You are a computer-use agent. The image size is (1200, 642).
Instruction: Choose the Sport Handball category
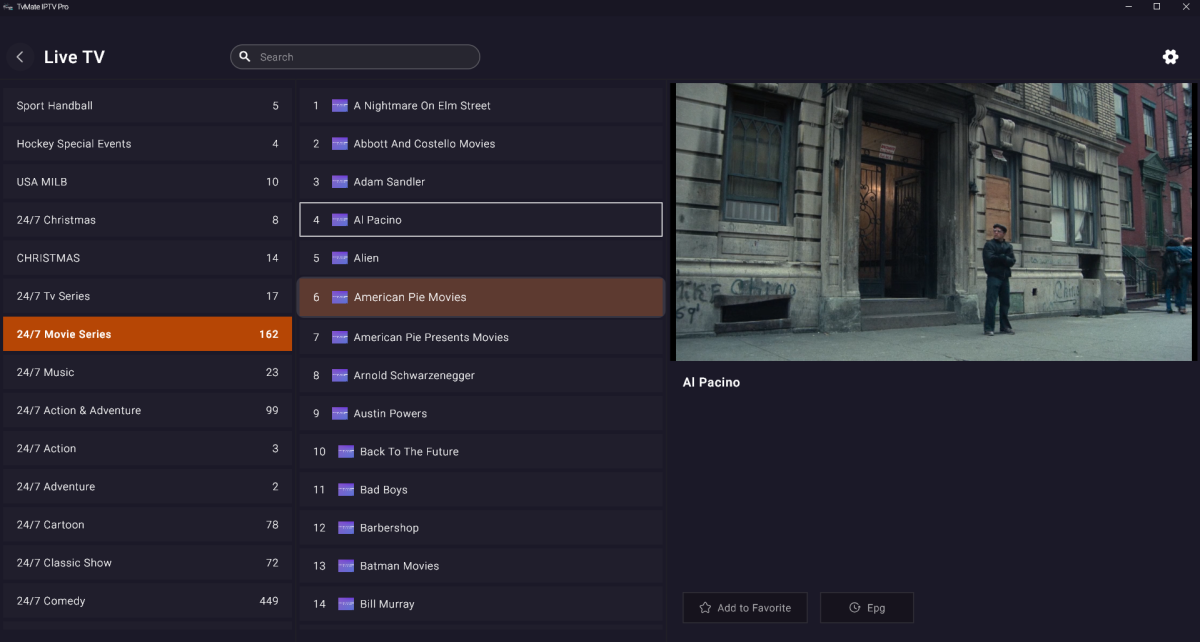pyautogui.click(x=147, y=106)
